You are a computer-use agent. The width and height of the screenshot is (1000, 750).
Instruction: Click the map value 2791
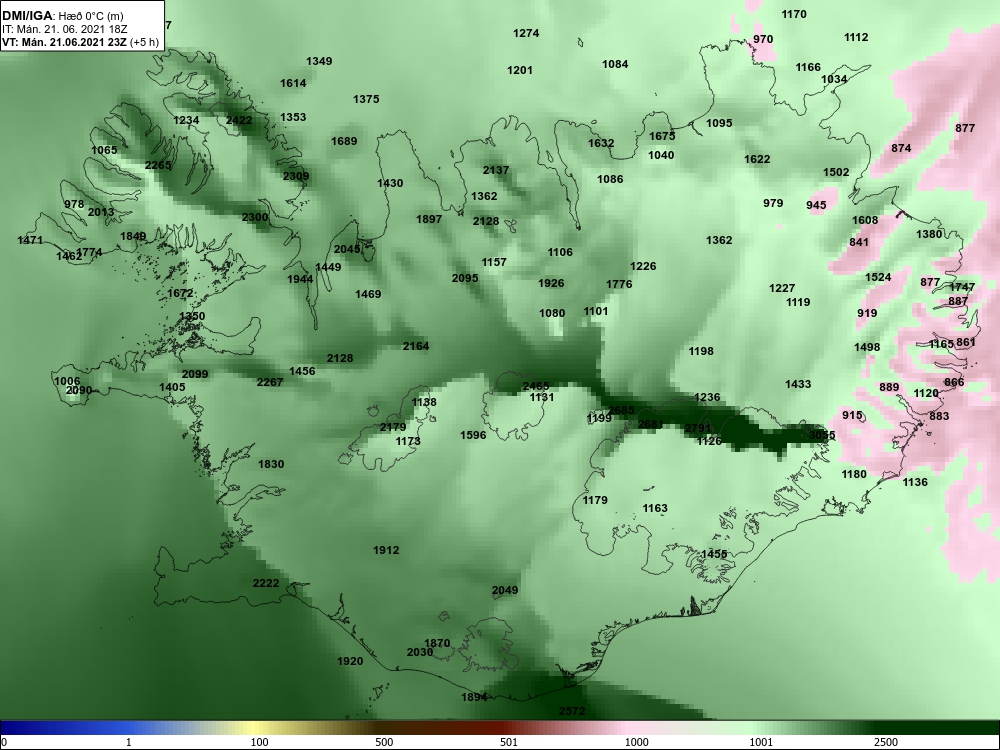(698, 428)
